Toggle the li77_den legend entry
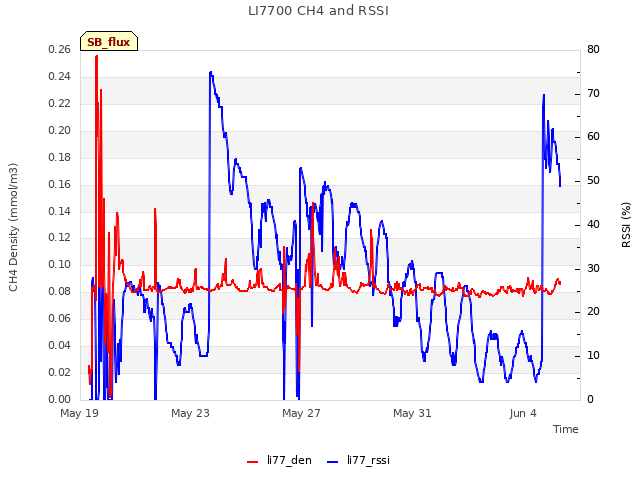 (279, 460)
